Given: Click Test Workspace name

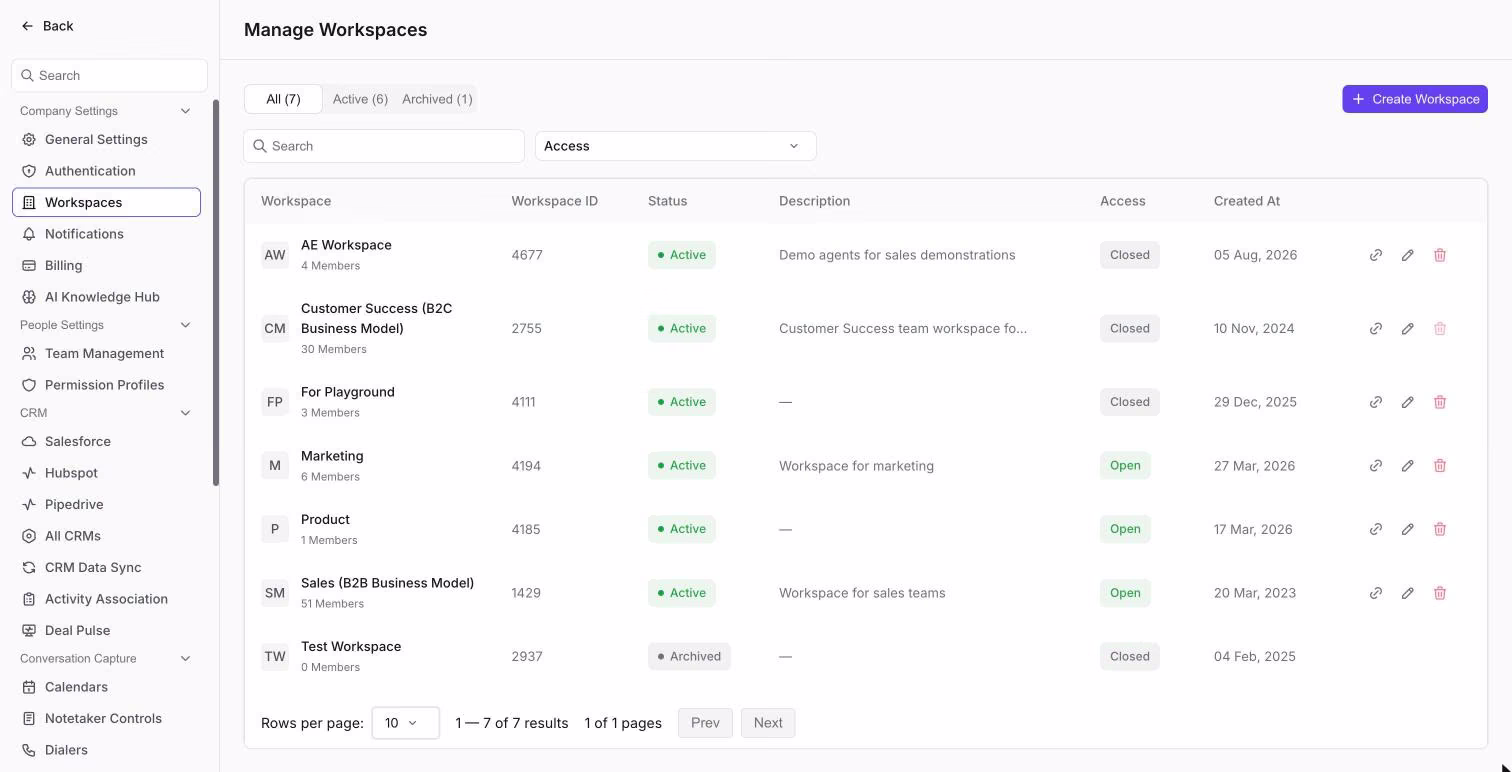Looking at the screenshot, I should (x=351, y=647).
